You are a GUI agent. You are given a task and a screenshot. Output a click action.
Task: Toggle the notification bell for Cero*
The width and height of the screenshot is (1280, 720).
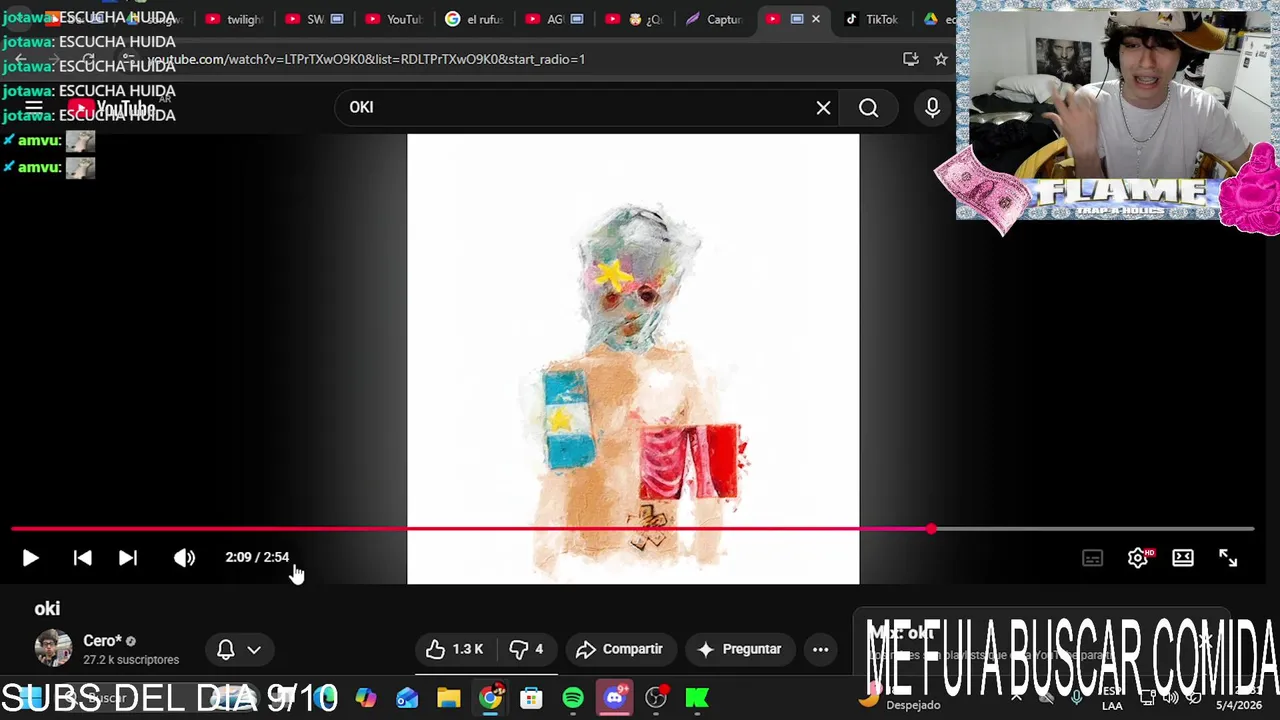tap(226, 649)
